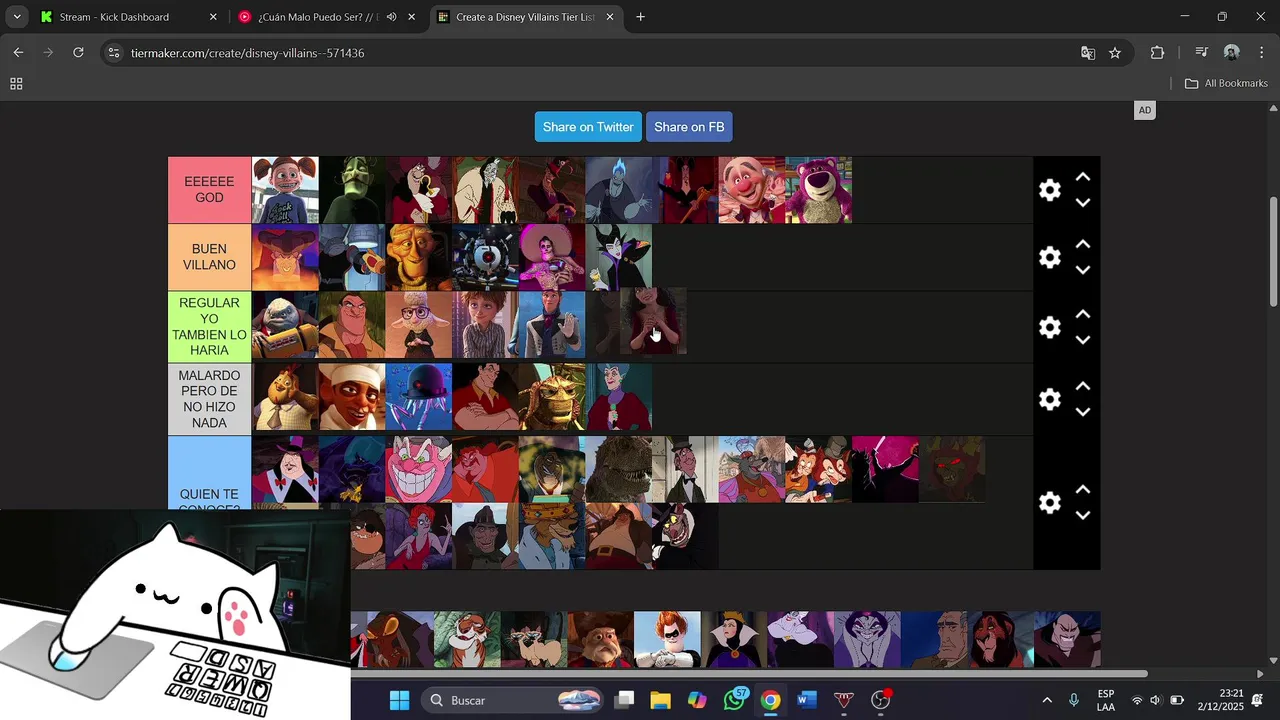1280x720 pixels.
Task: Open settings gear for REGULAR YO TAMBIEN LO HARIA tier
Action: click(1049, 327)
